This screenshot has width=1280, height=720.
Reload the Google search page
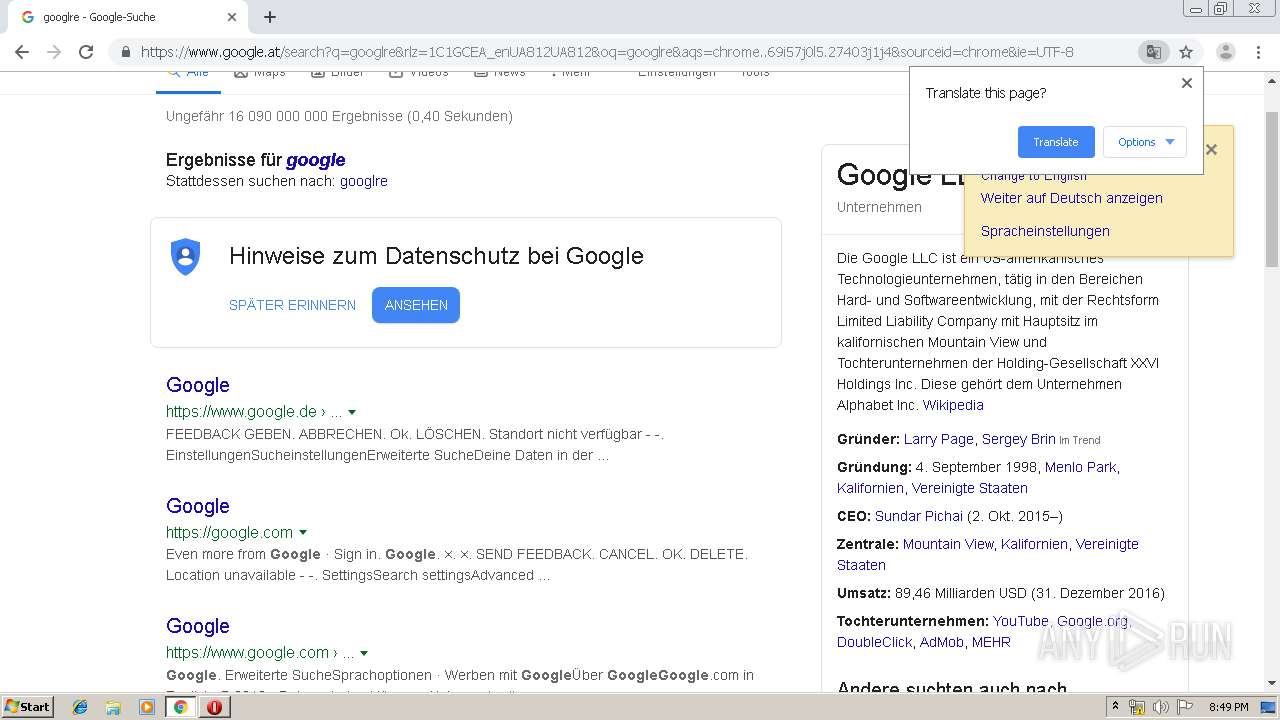(x=86, y=52)
